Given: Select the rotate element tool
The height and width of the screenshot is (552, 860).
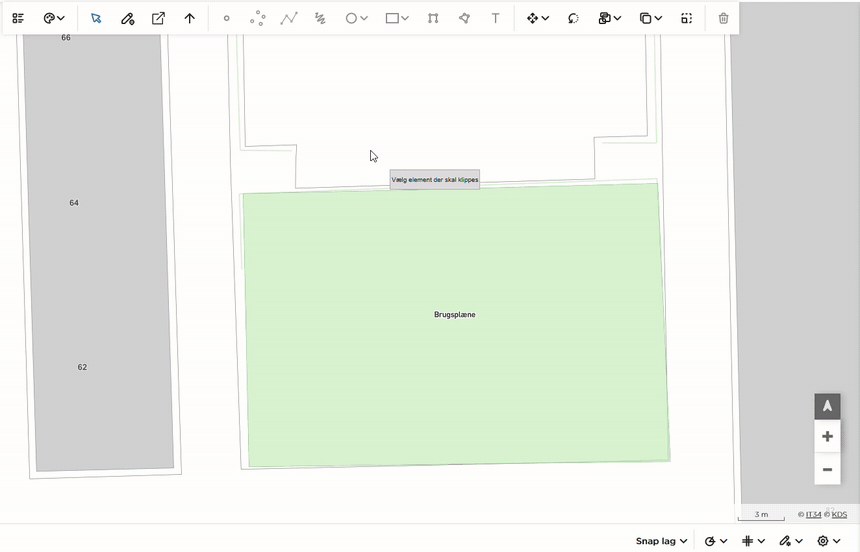Looking at the screenshot, I should pyautogui.click(x=573, y=18).
